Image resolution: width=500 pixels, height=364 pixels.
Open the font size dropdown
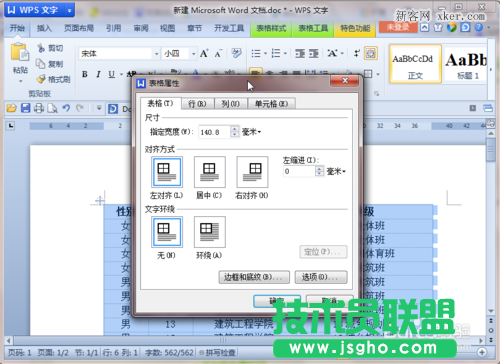coord(193,54)
